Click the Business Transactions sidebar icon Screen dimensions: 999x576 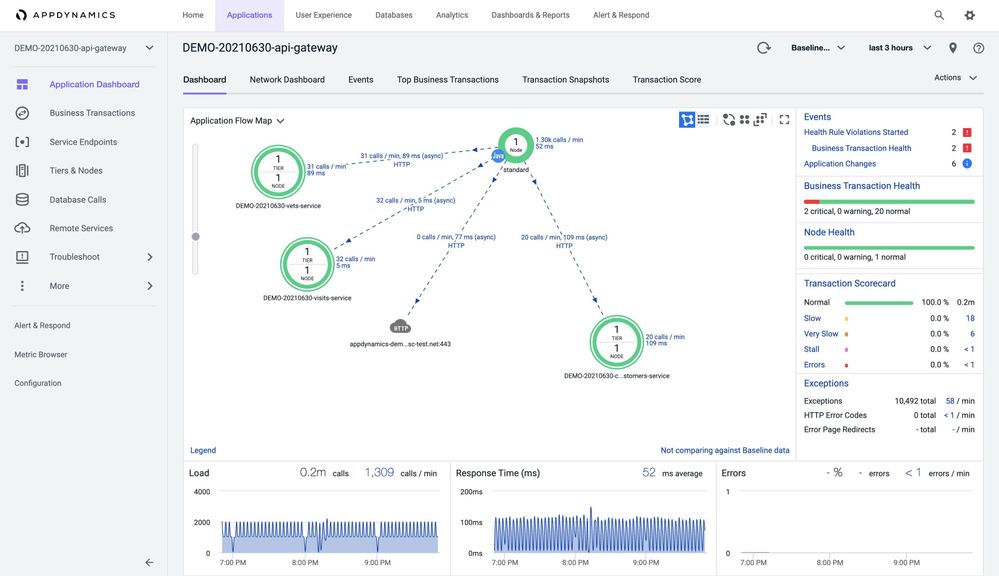[x=22, y=113]
